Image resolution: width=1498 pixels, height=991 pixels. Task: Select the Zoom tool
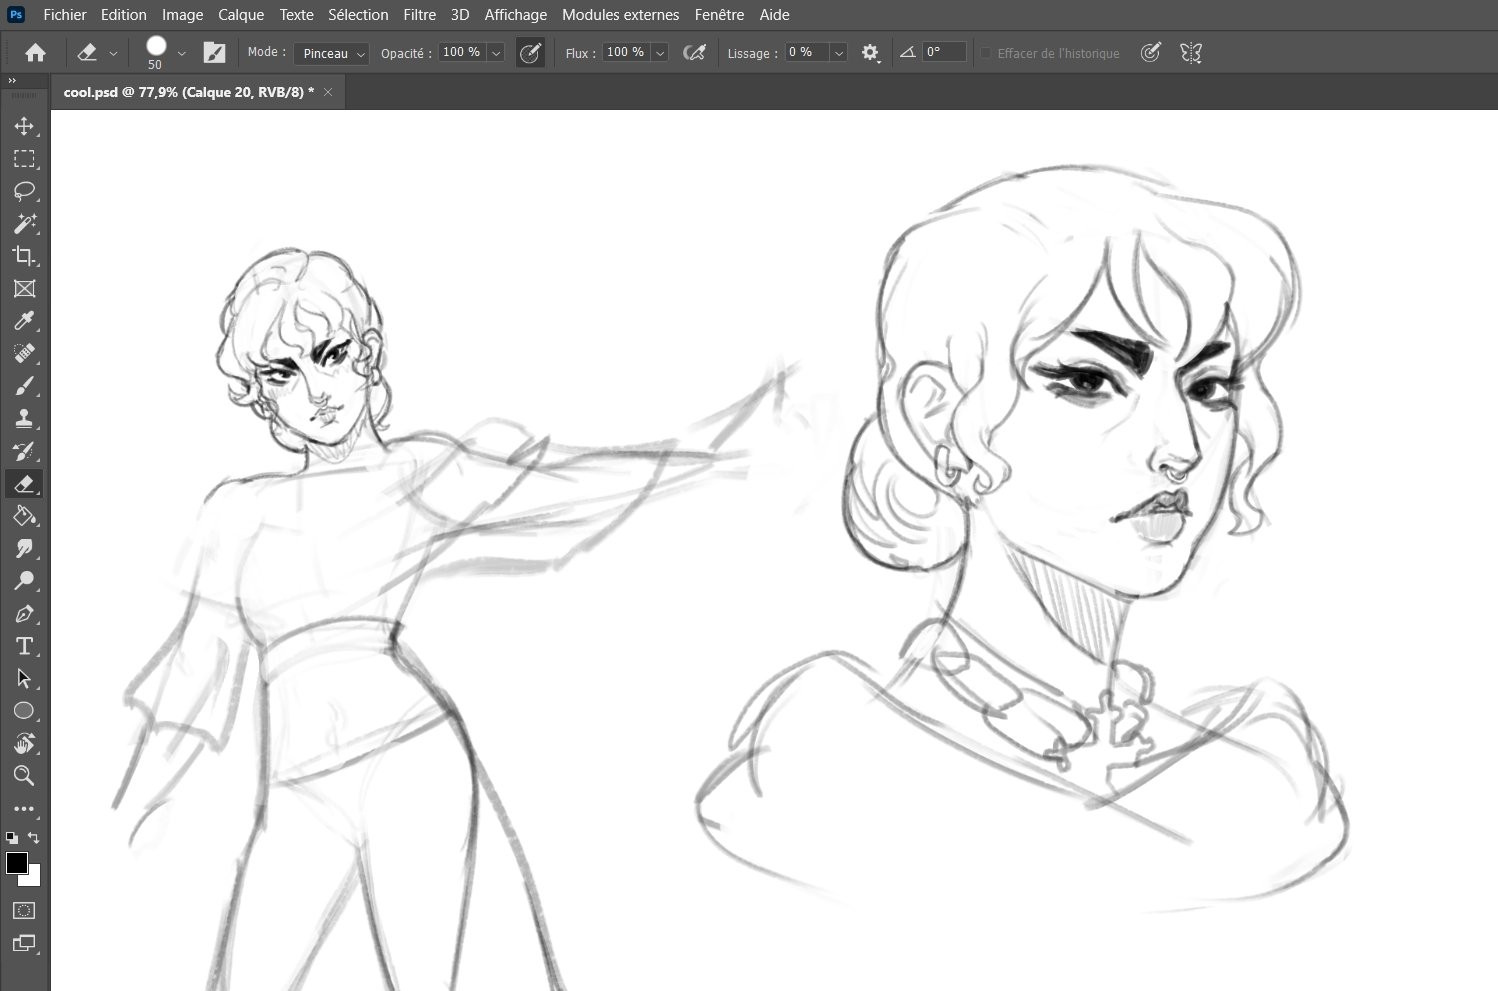pyautogui.click(x=24, y=776)
